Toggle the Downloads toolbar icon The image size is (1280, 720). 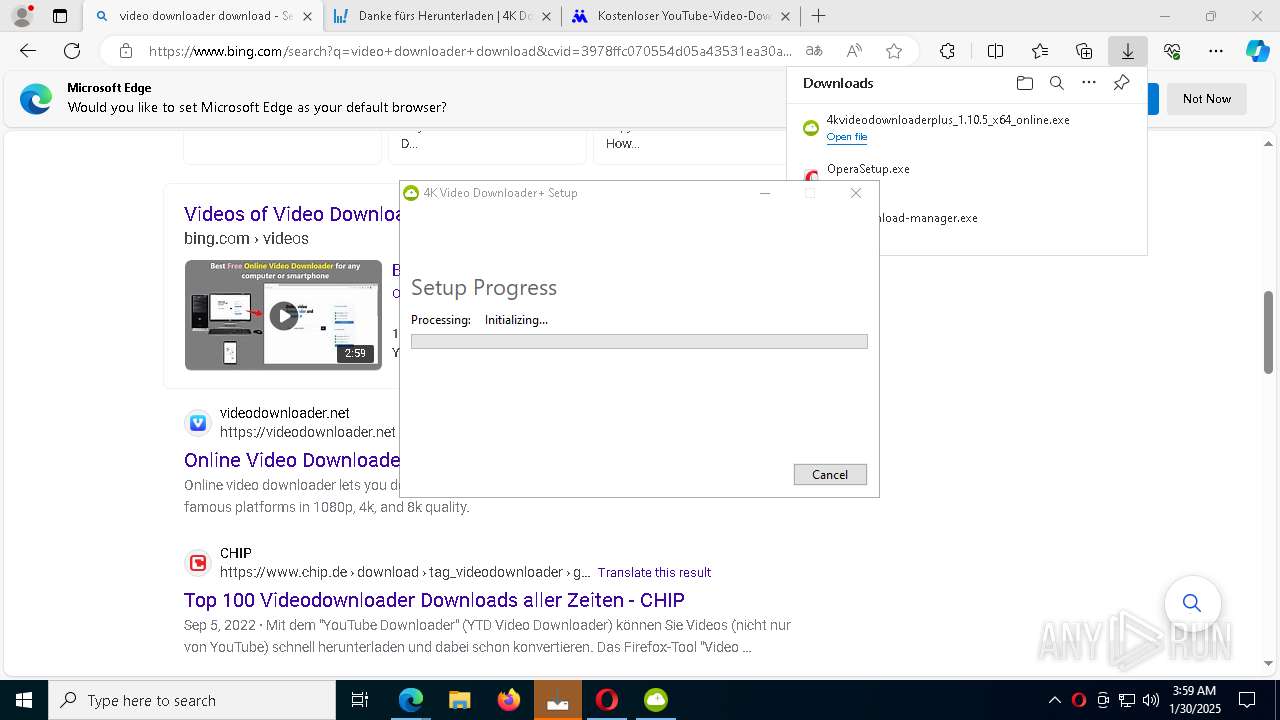coord(1128,51)
